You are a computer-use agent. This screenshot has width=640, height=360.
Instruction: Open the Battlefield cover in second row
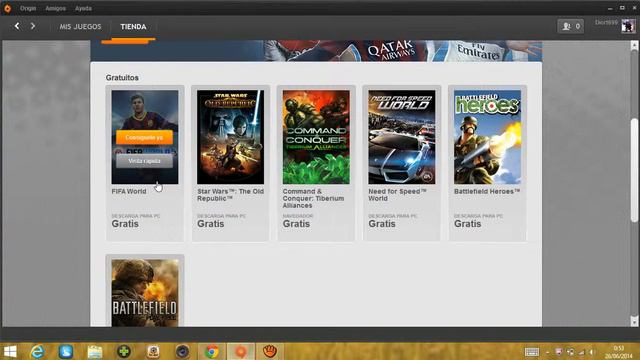[145, 293]
